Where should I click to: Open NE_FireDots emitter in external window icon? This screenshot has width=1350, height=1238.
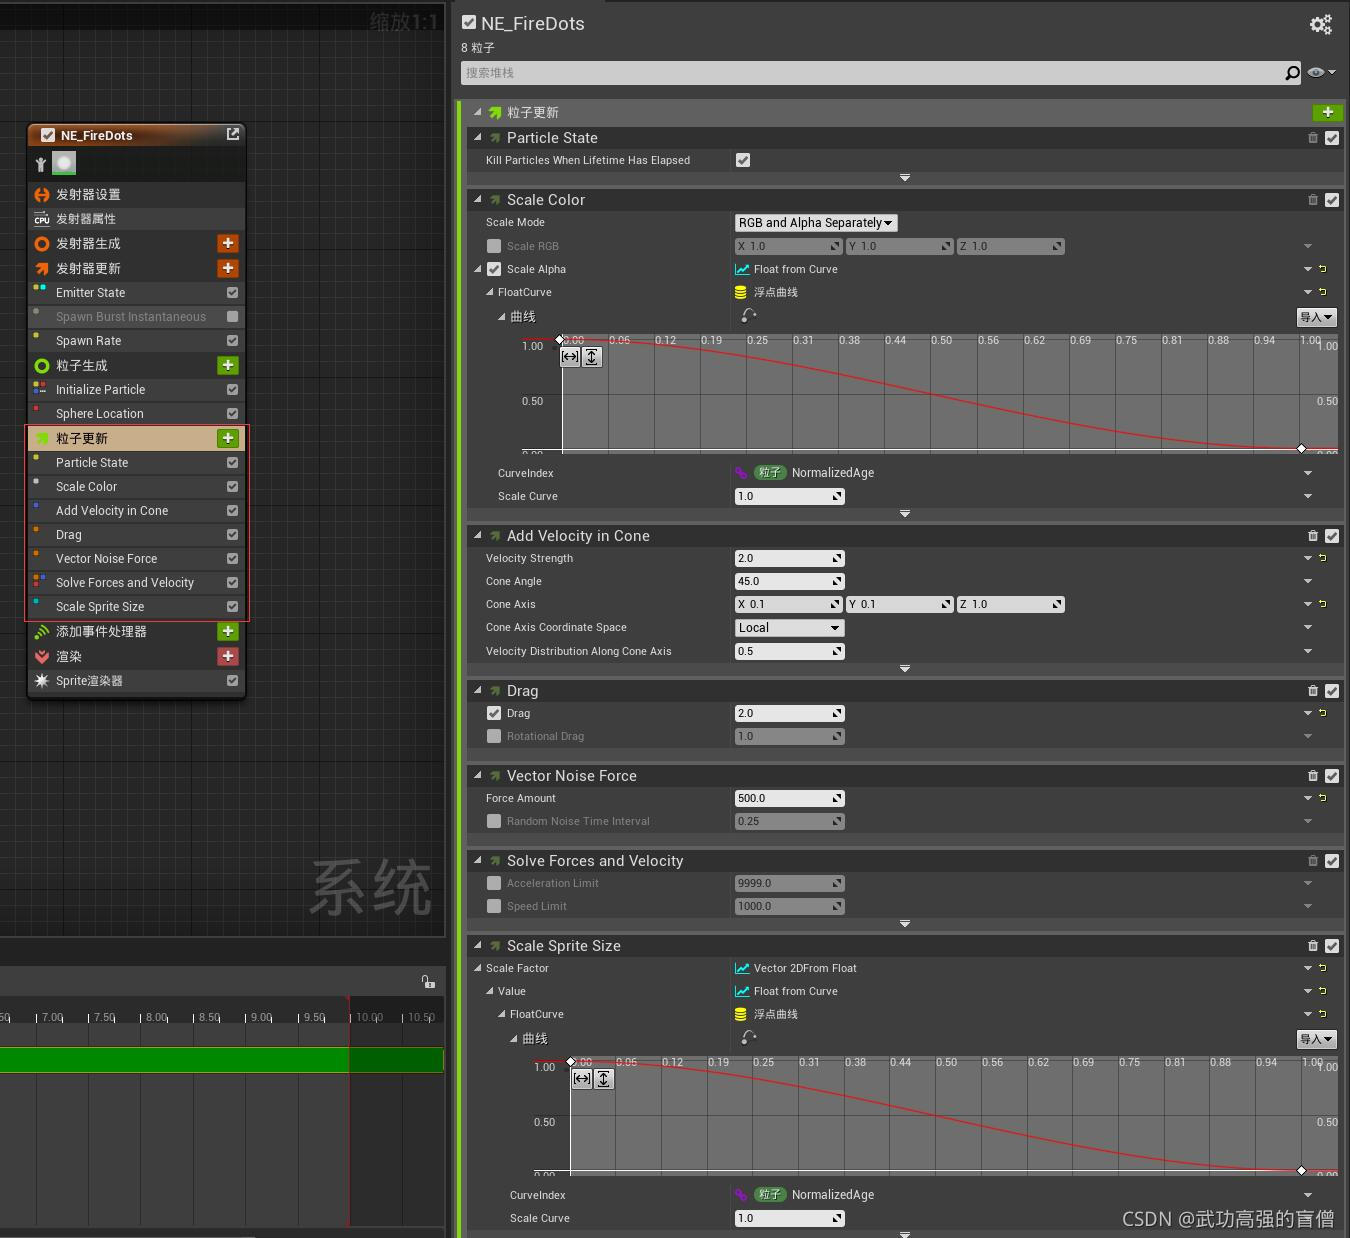click(x=233, y=134)
